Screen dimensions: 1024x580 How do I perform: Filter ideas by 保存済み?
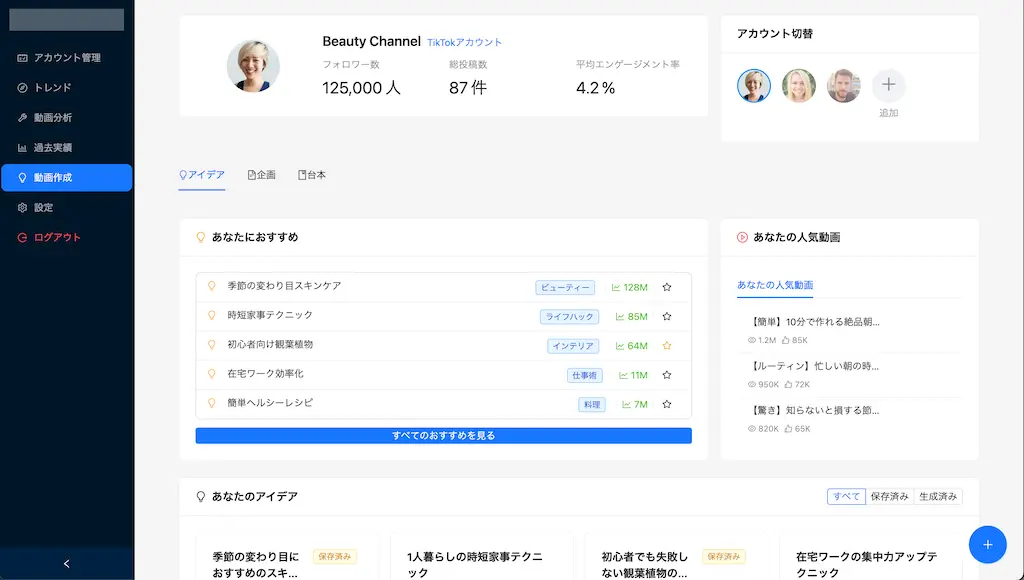889,496
